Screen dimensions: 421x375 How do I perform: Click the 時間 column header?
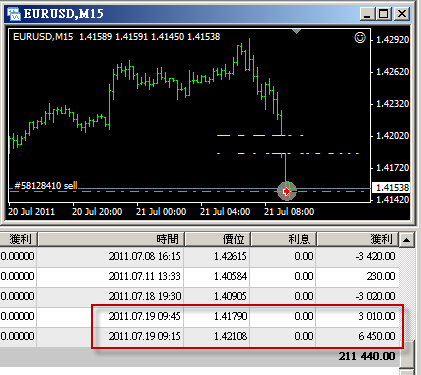pyautogui.click(x=111, y=239)
